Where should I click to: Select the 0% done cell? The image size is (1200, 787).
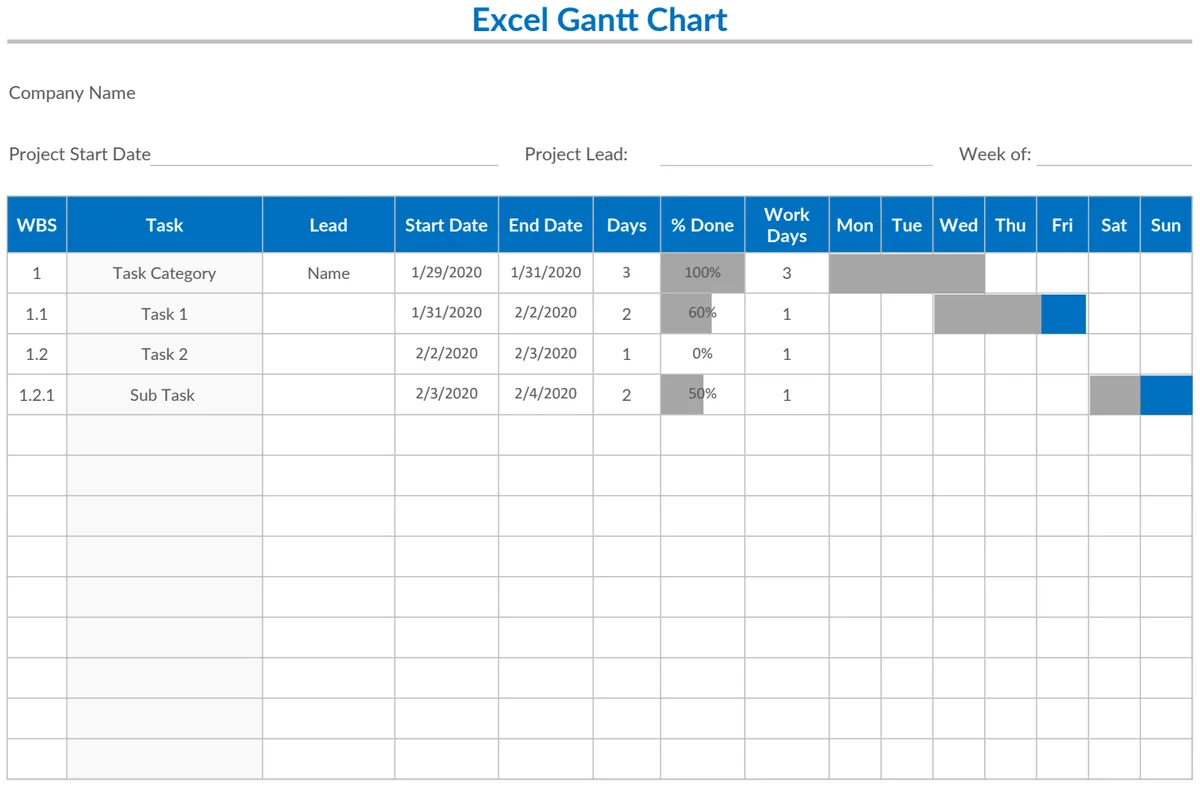coord(702,354)
